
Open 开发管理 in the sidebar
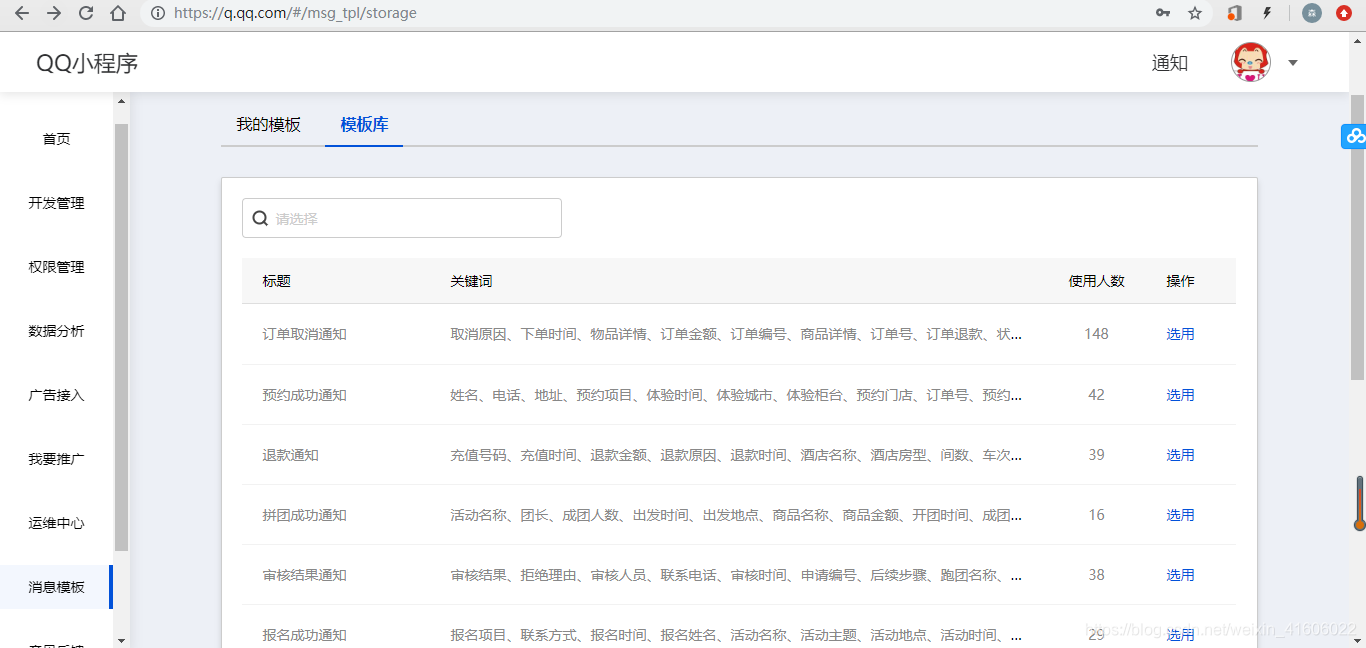[x=57, y=203]
